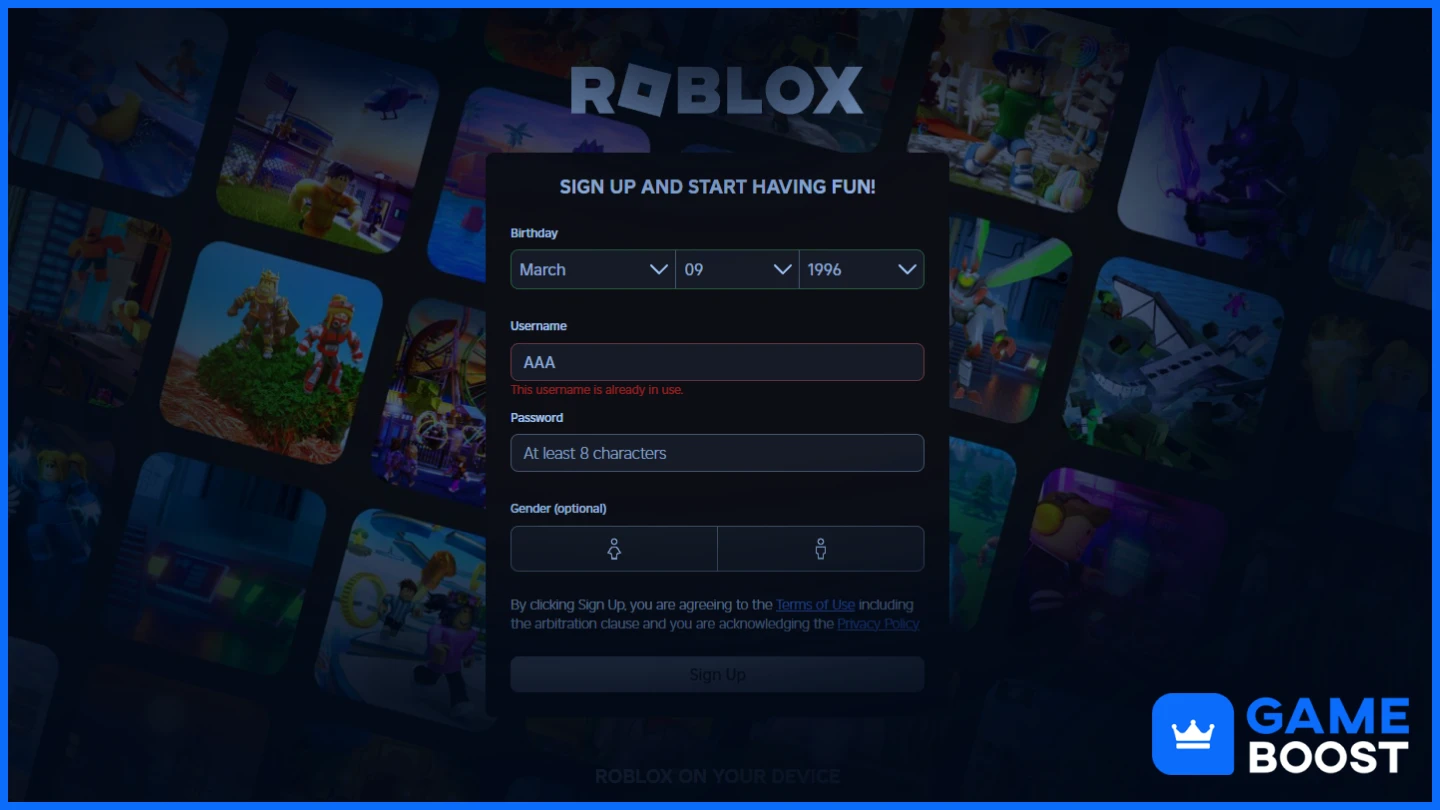The width and height of the screenshot is (1440, 810).
Task: Click the Roblox logo at top
Action: point(717,91)
